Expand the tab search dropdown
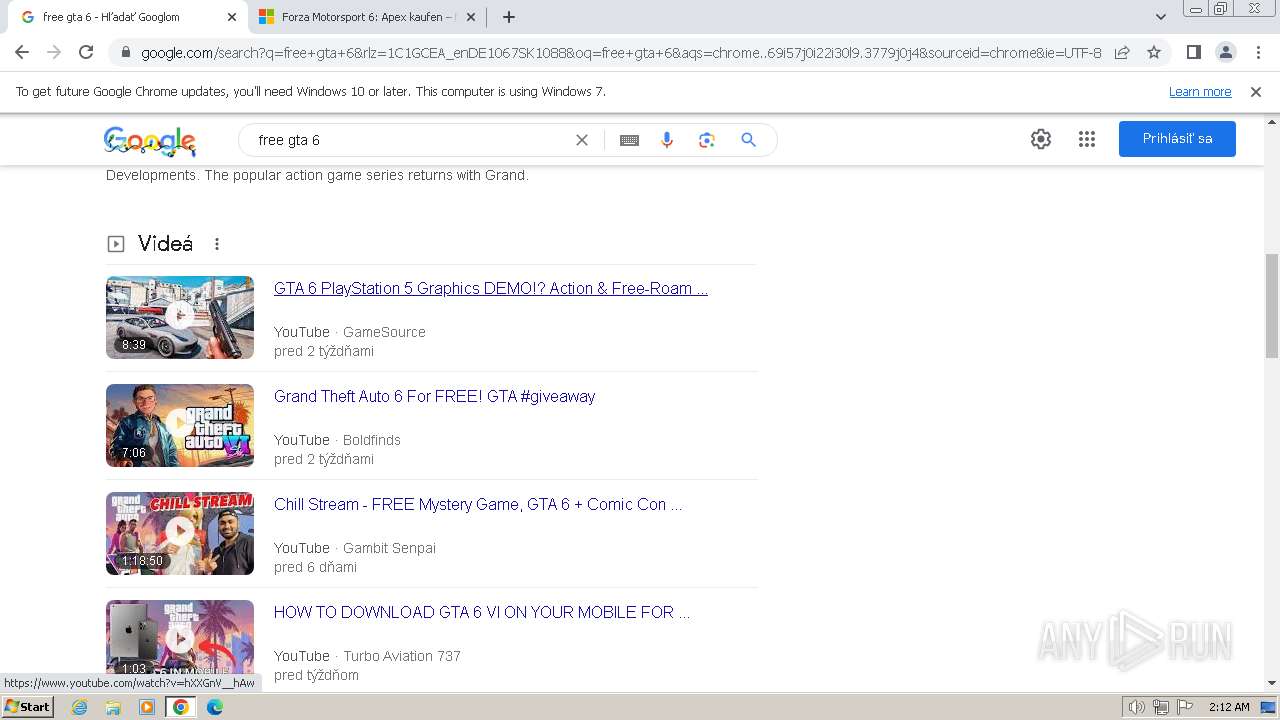This screenshot has width=1280, height=720. click(1161, 17)
